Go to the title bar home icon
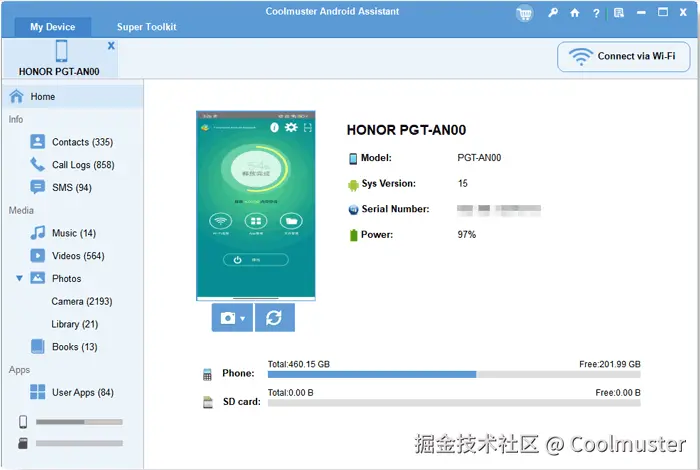Screen dimensions: 700x470 click(575, 13)
